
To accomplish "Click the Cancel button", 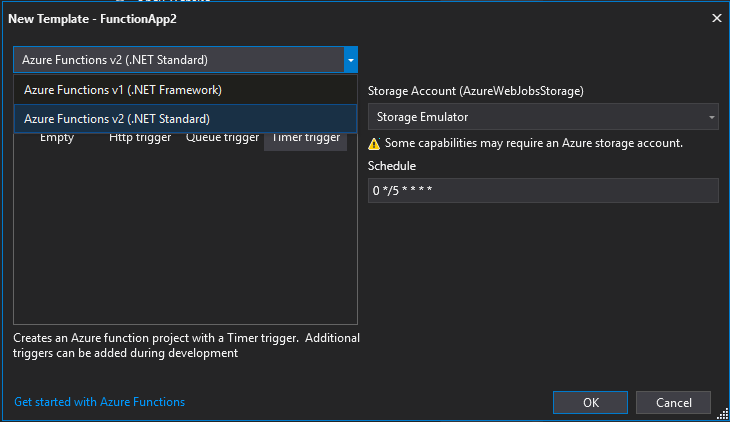I will [673, 402].
